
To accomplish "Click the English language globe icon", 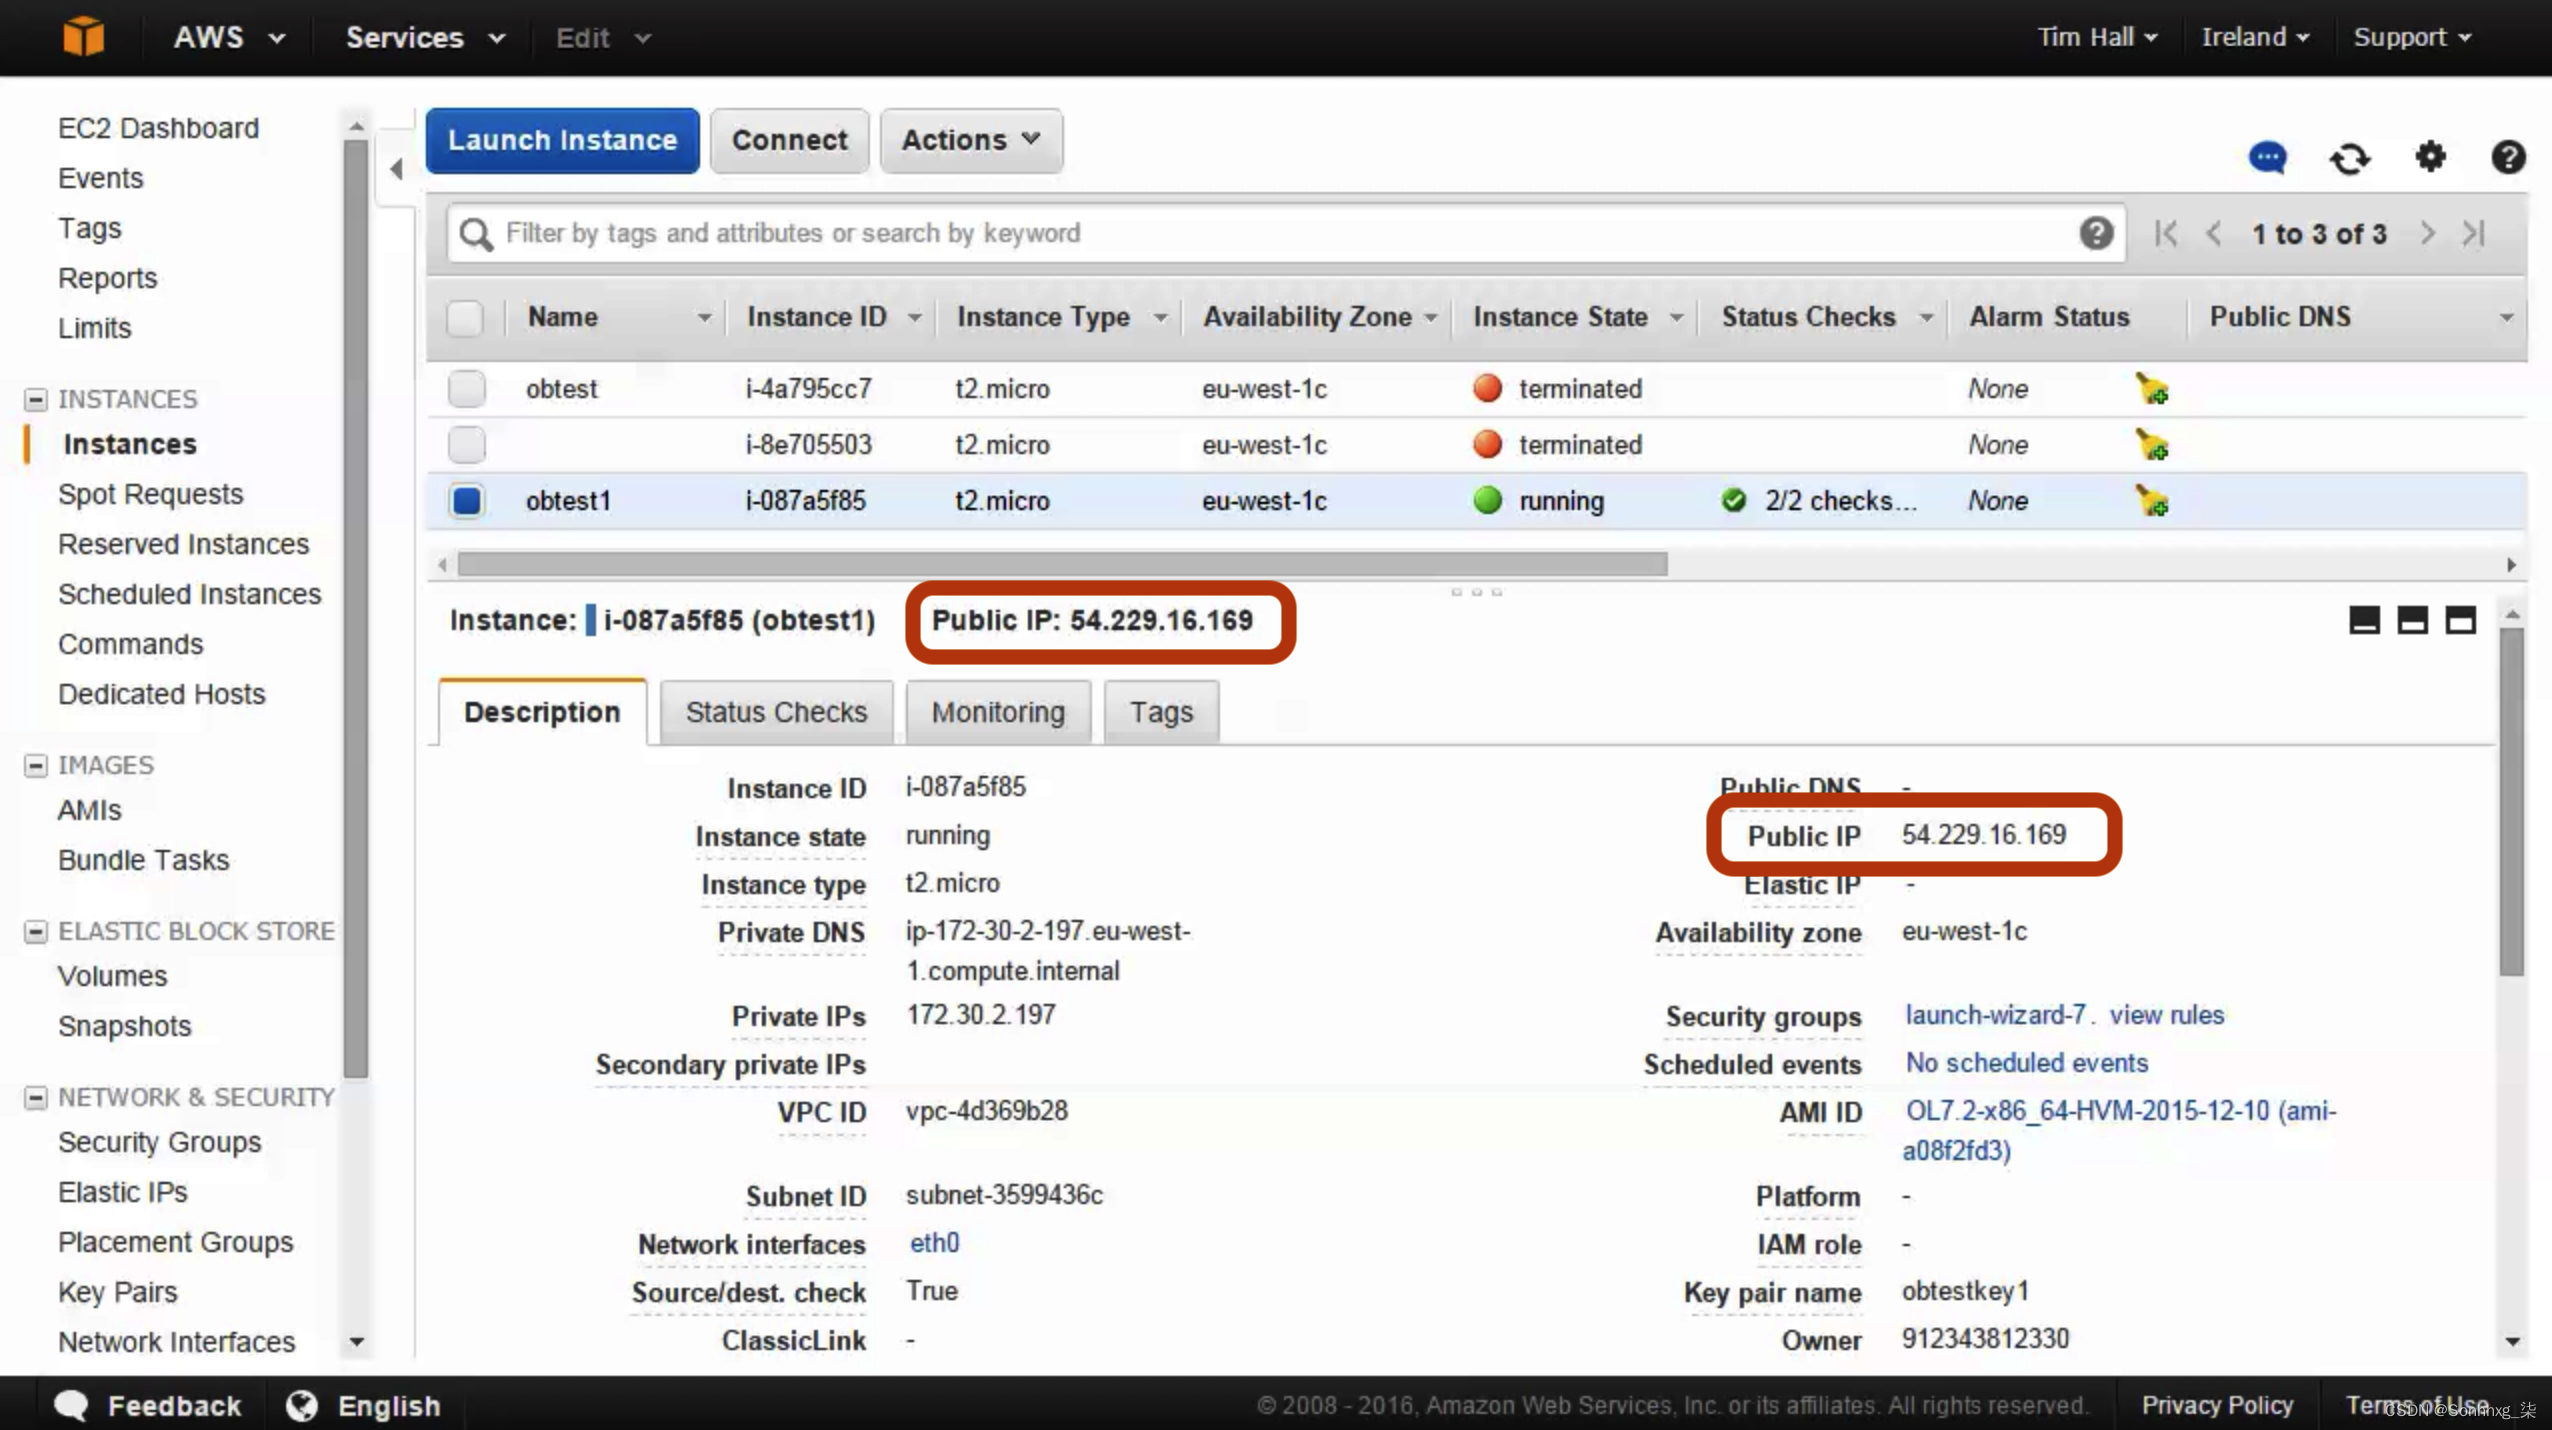I will 301,1405.
